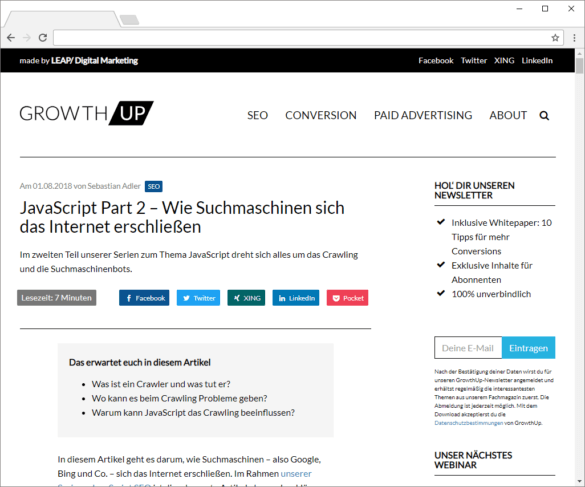Screen dimensions: 585x487
Task: Share article via Facebook button
Action: tap(144, 298)
